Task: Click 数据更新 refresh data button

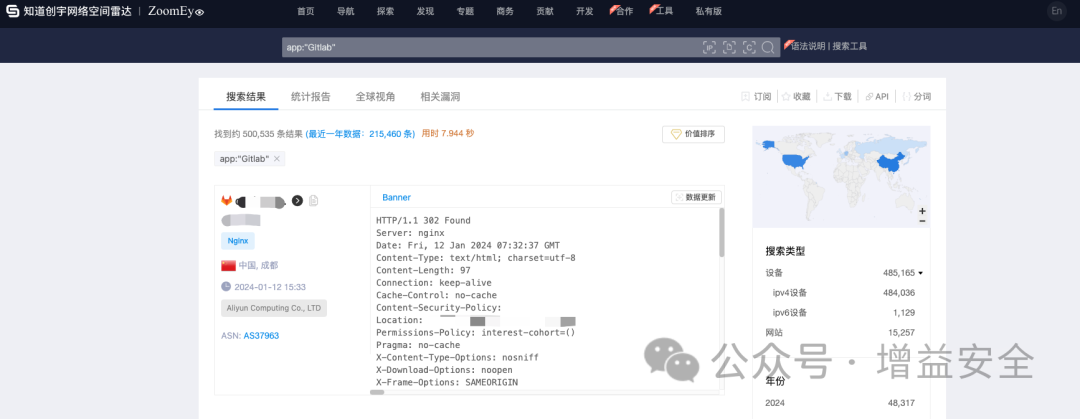Action: point(696,197)
